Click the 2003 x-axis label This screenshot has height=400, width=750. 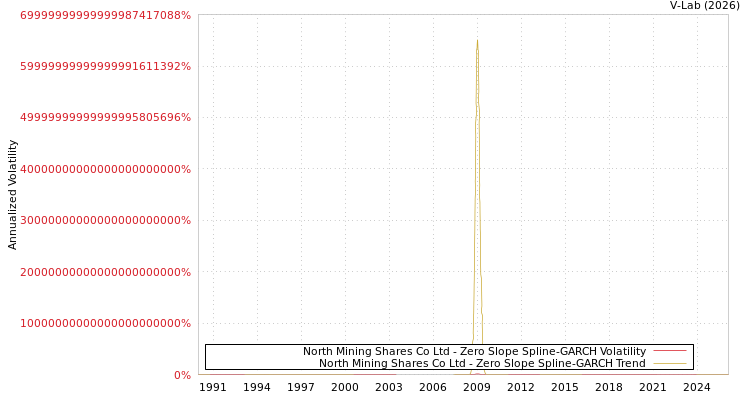(389, 387)
